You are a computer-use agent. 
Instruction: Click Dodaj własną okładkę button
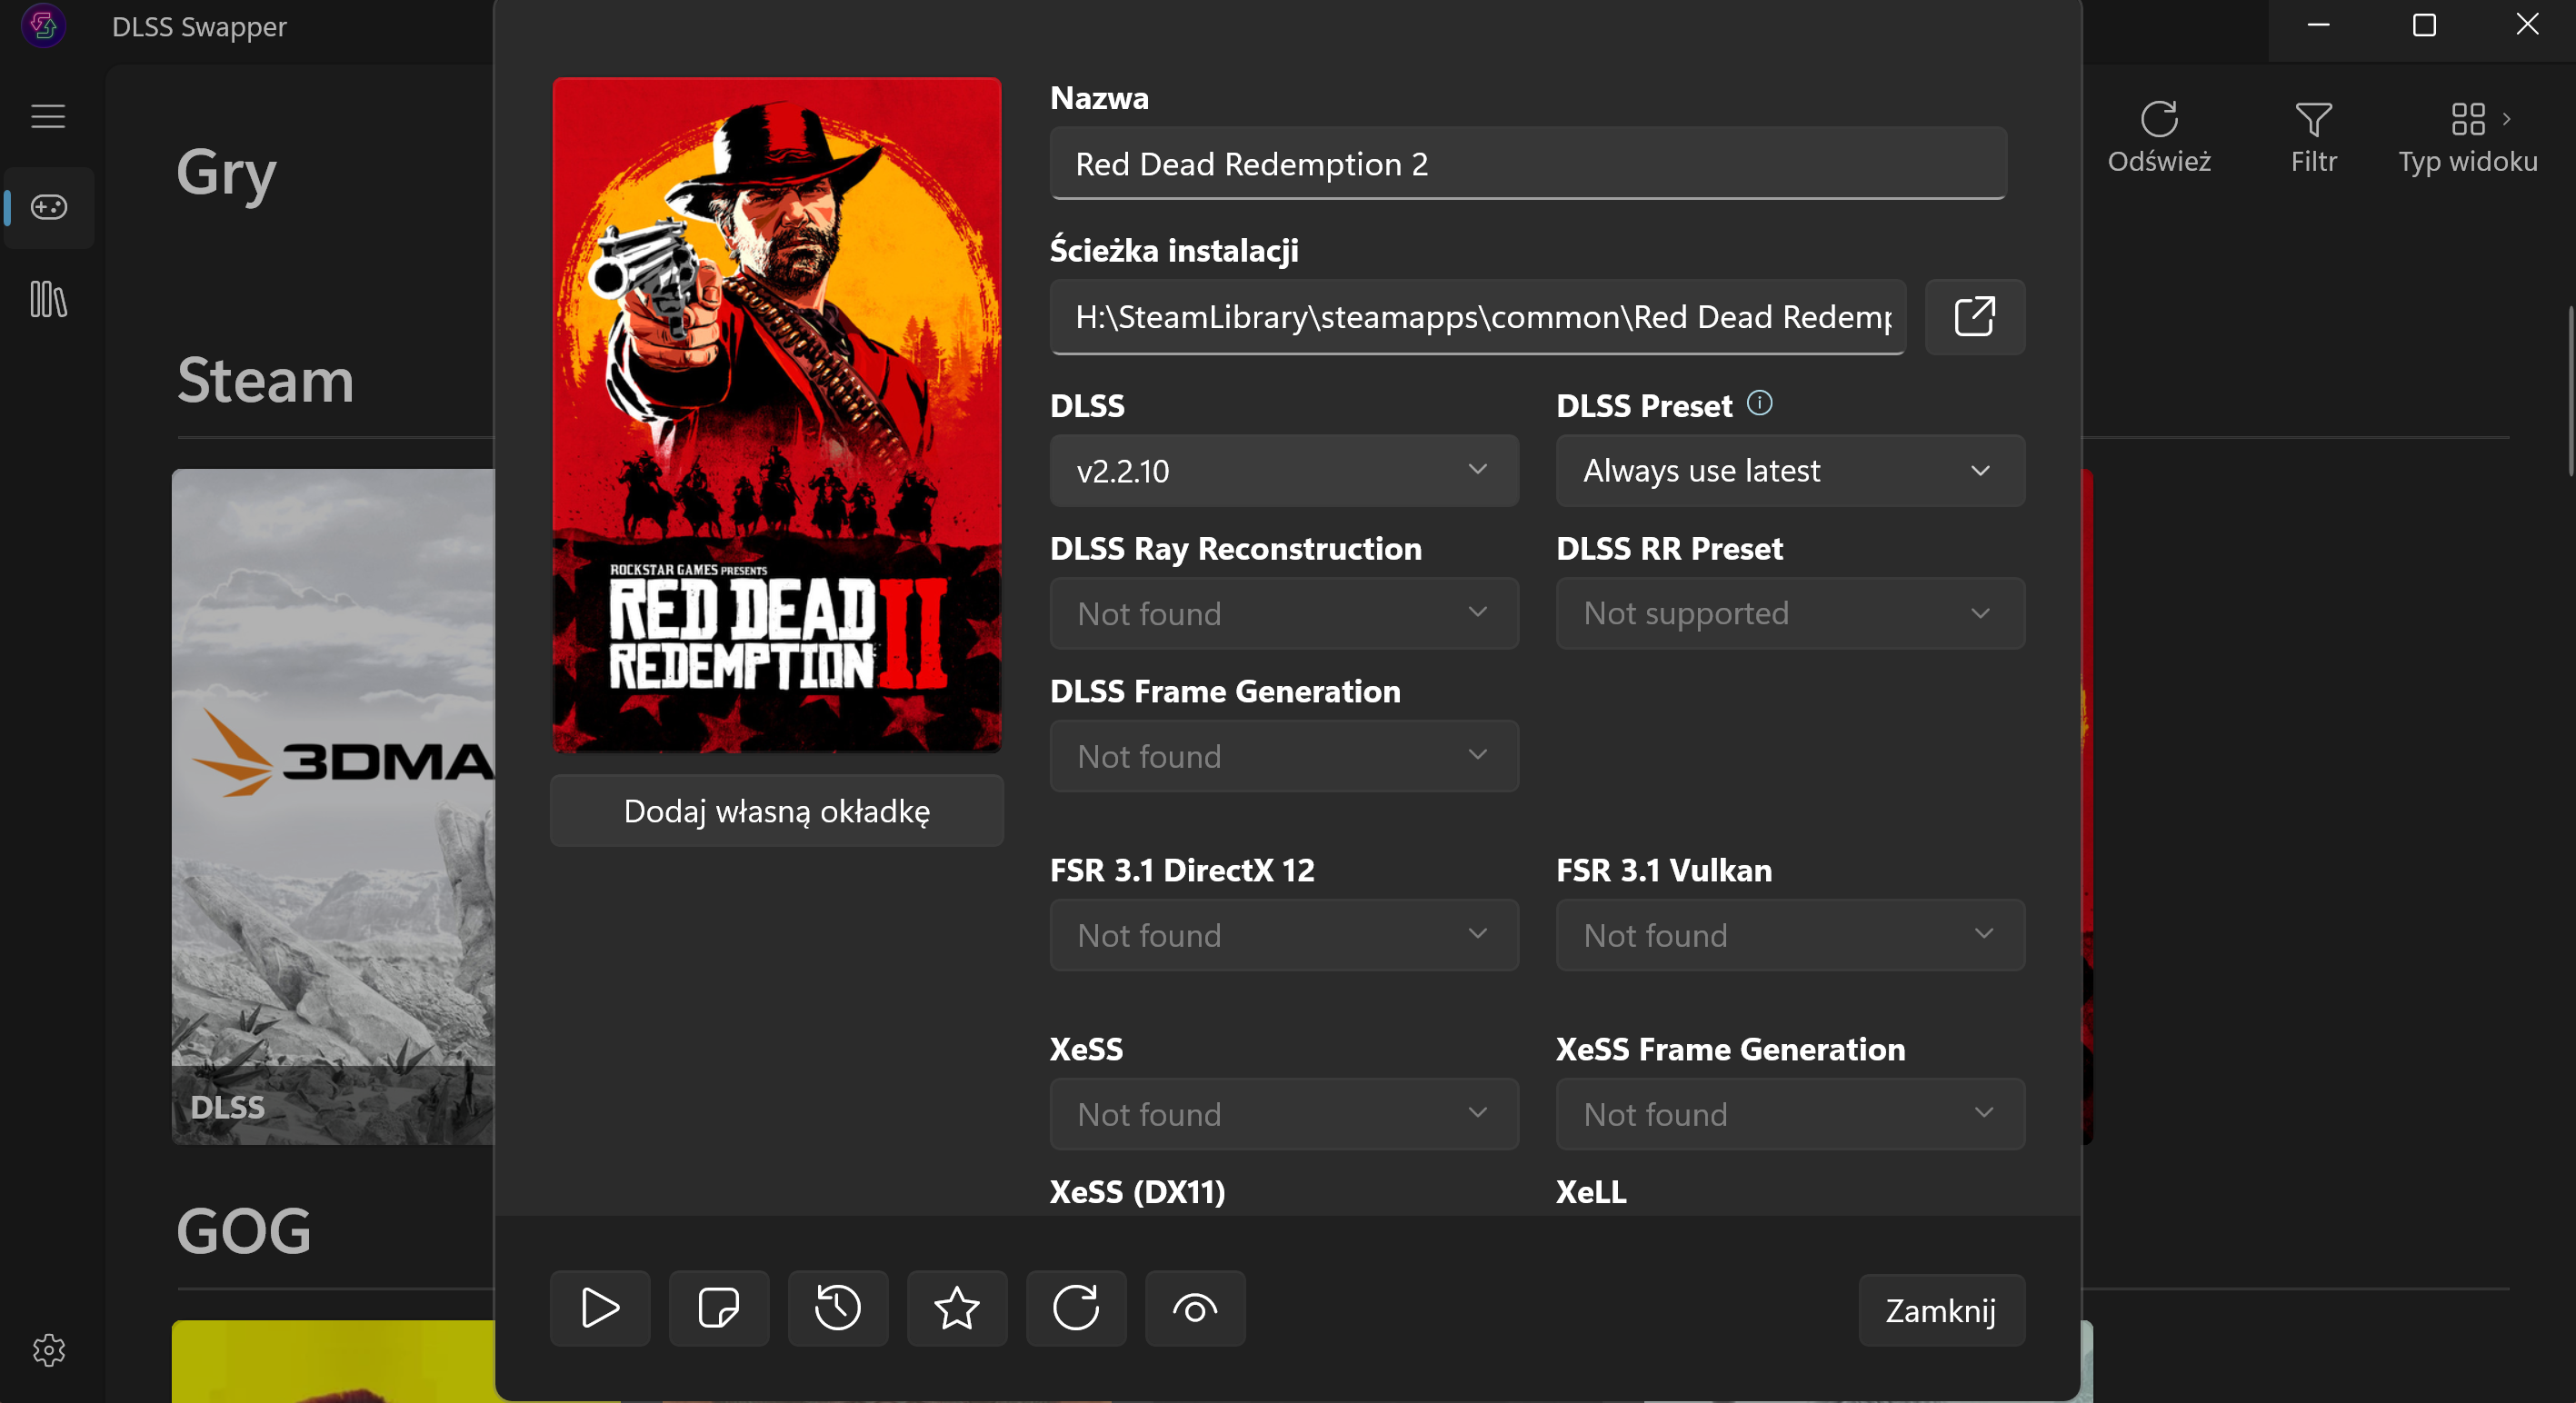776,811
